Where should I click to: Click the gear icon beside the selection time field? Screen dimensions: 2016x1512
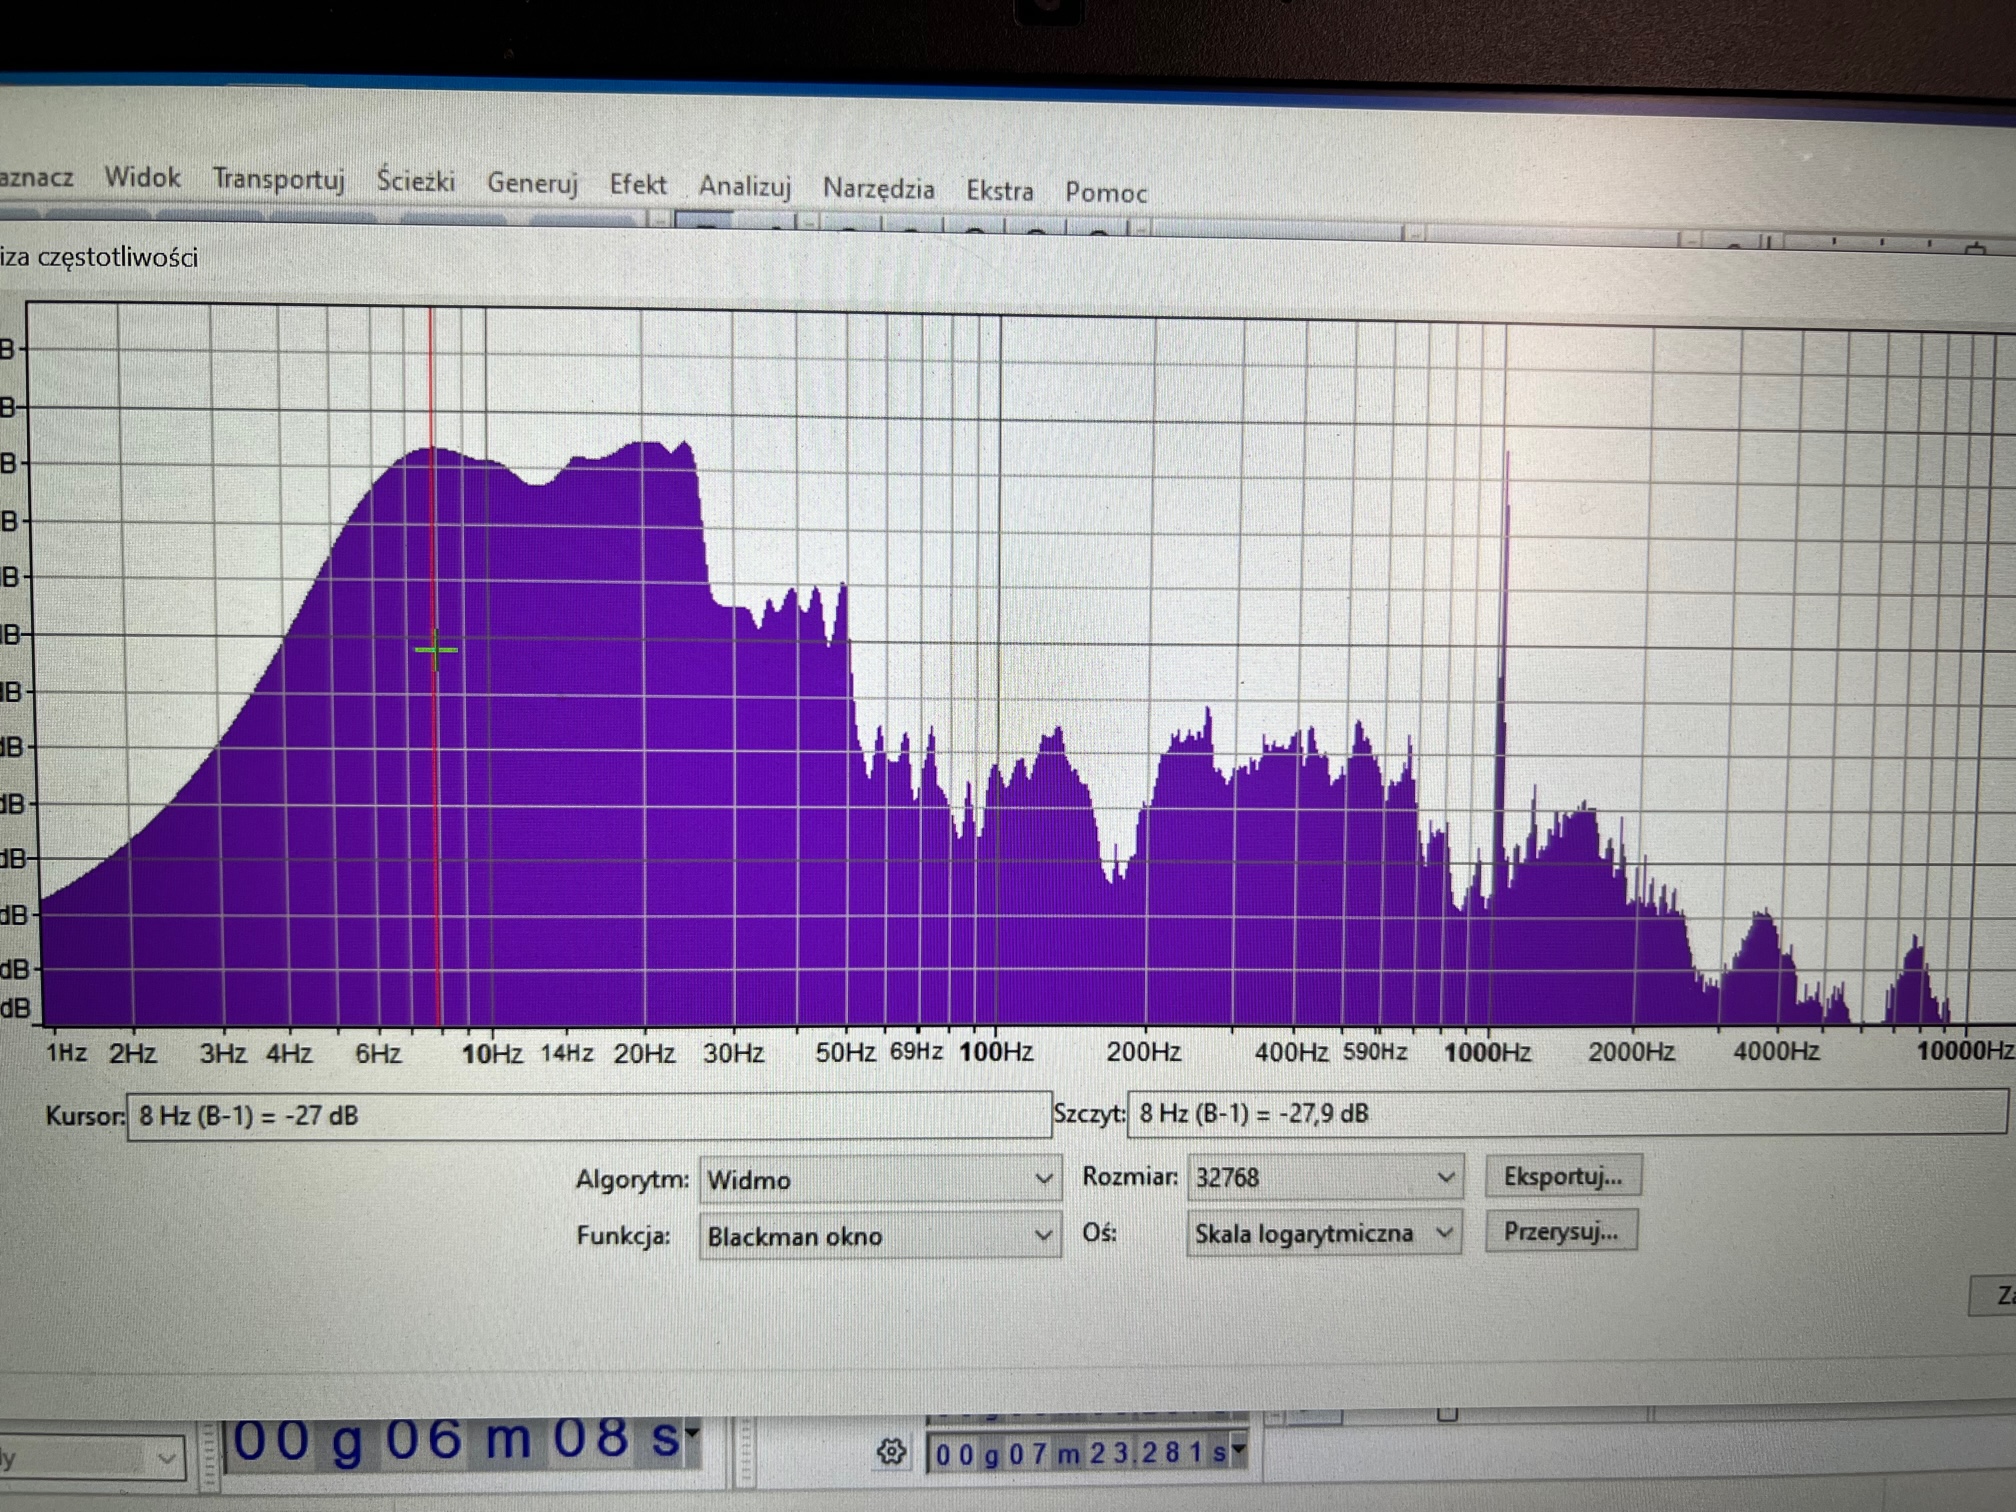(891, 1451)
